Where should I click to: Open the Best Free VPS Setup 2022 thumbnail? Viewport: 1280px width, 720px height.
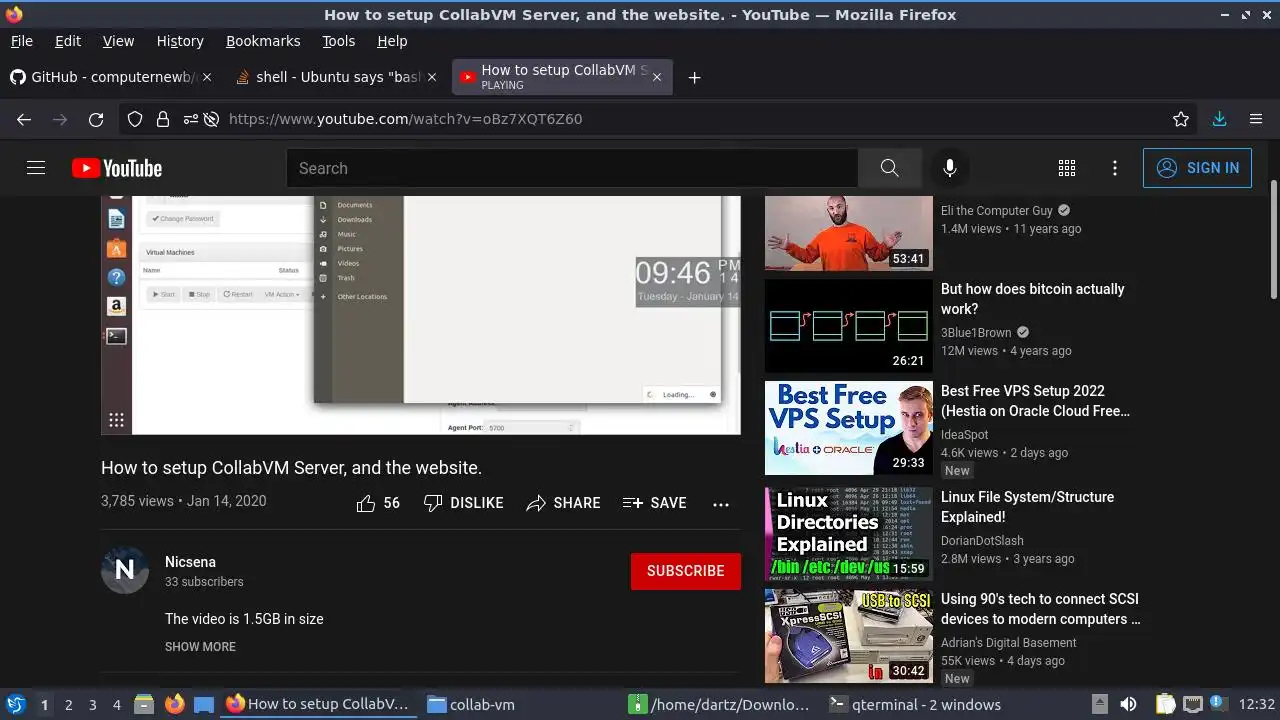[x=849, y=428]
